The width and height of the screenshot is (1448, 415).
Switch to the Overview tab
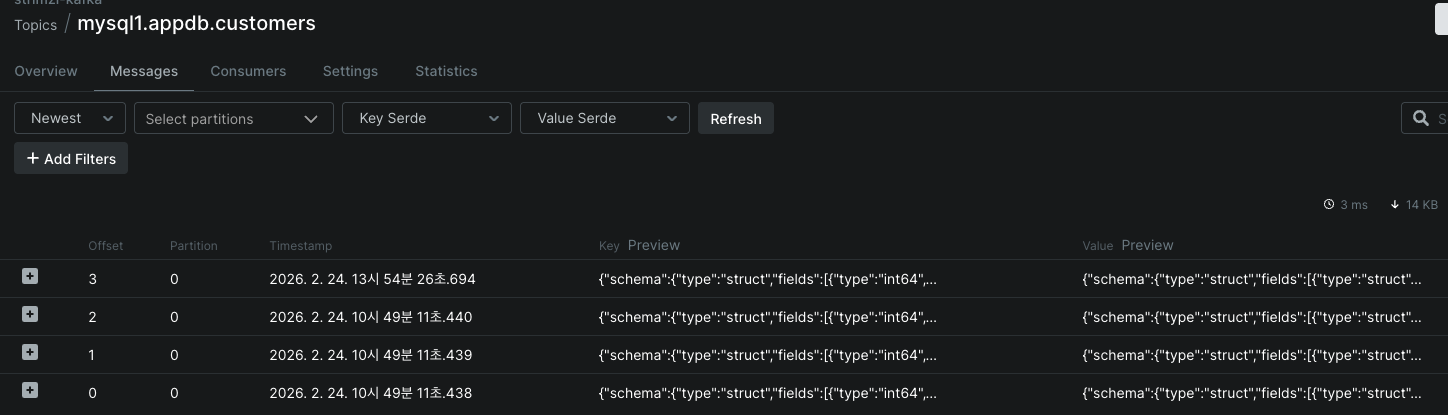tap(46, 71)
